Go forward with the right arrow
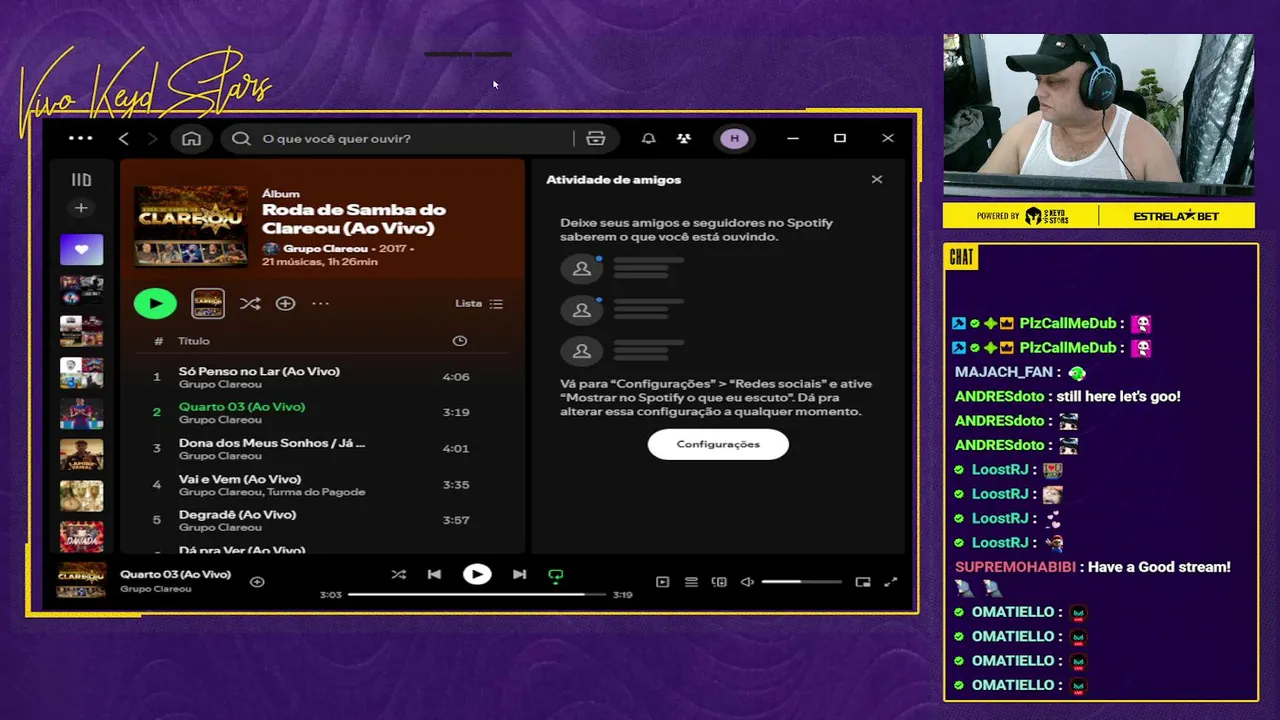The height and width of the screenshot is (720, 1280). click(152, 138)
